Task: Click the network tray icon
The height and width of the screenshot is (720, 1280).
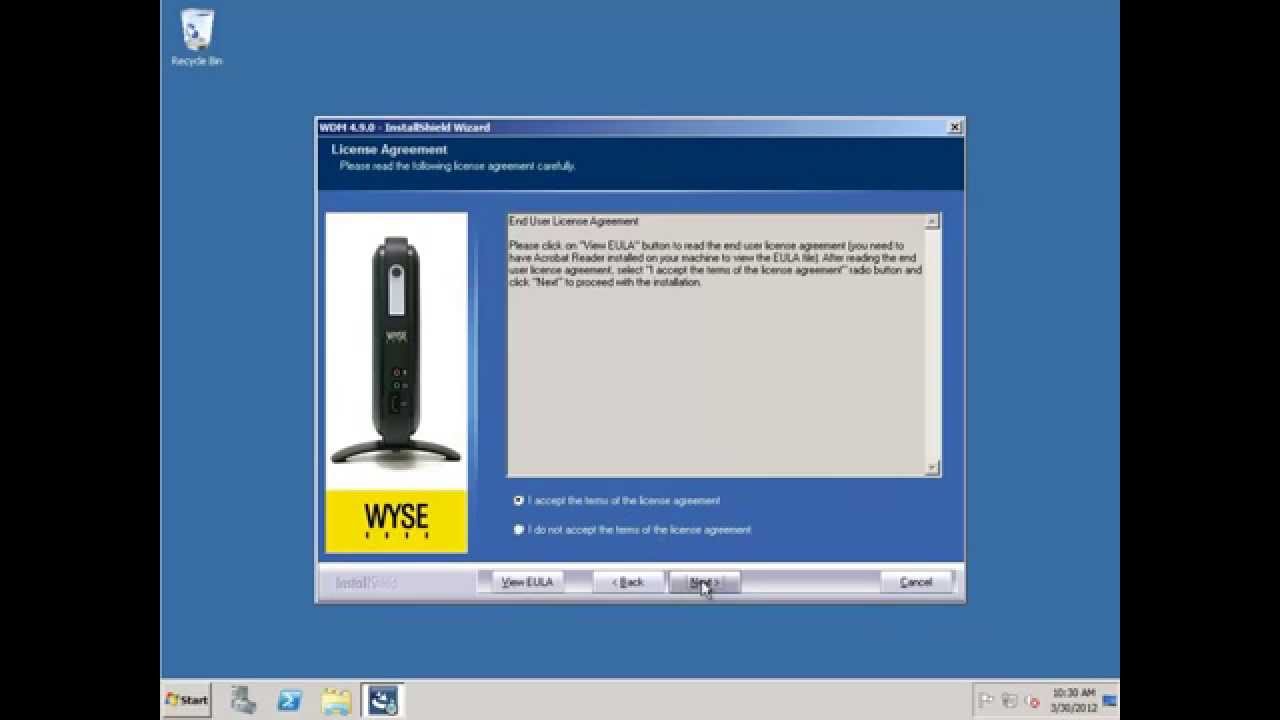Action: 1010,700
